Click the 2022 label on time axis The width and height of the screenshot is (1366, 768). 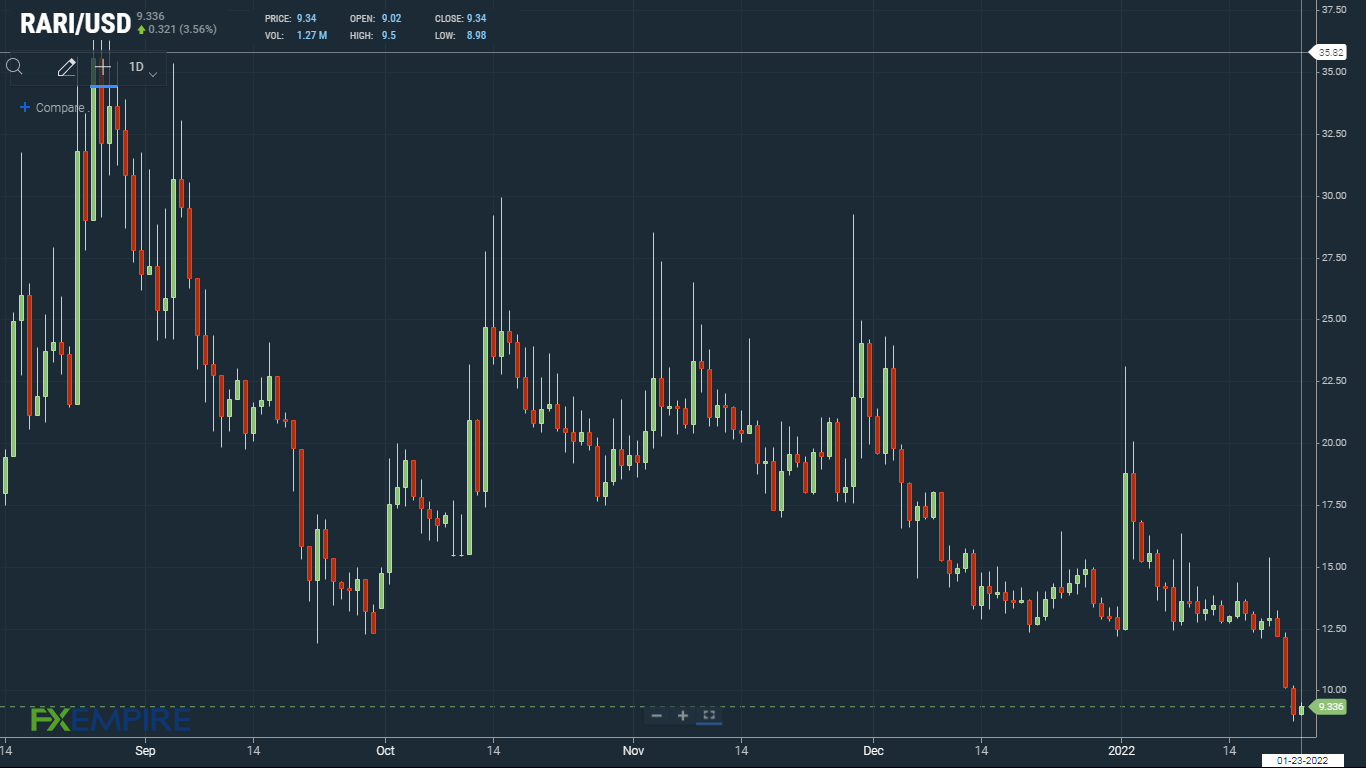[x=1122, y=750]
